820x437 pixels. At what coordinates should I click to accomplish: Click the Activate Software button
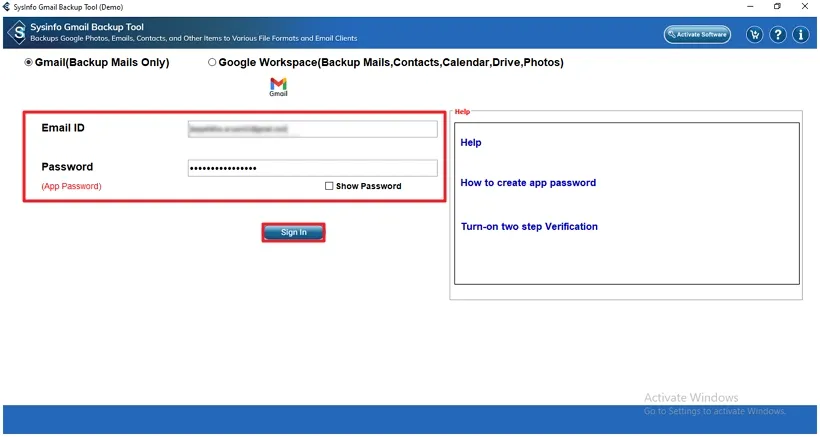tap(697, 34)
